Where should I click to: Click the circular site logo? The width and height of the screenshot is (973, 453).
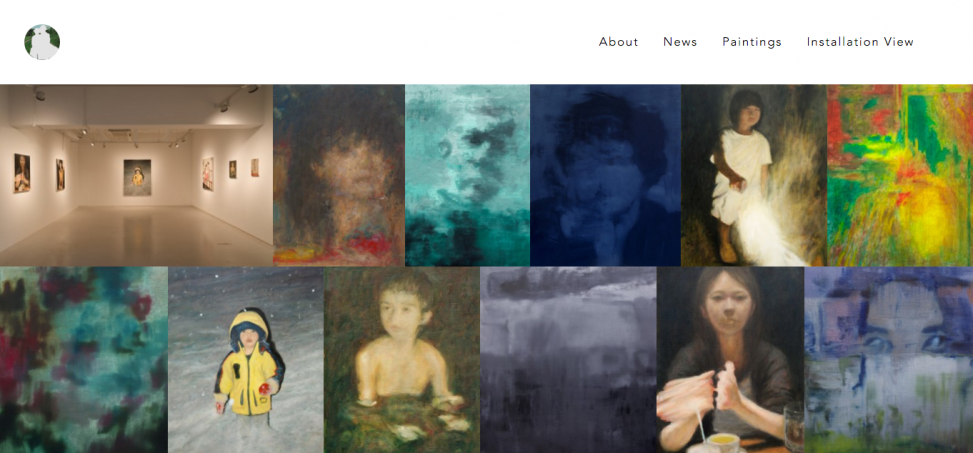(42, 42)
